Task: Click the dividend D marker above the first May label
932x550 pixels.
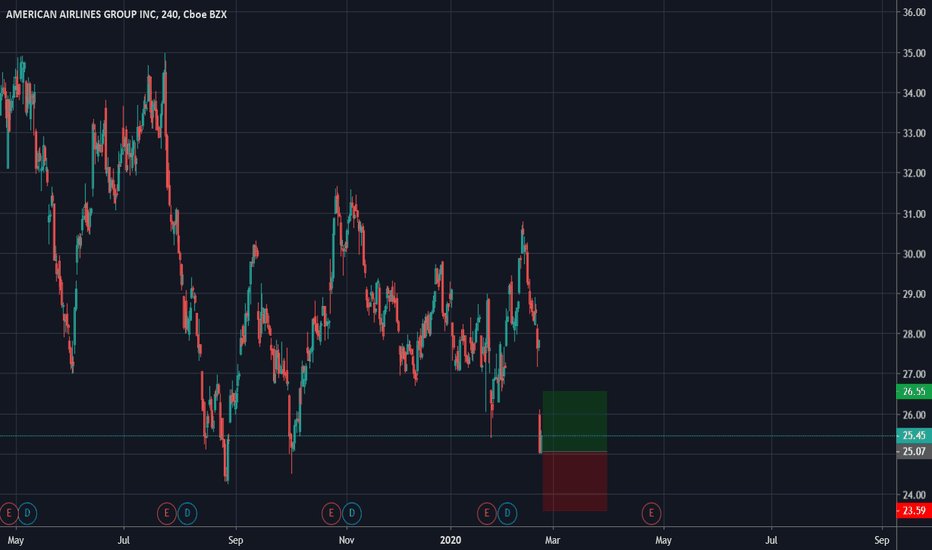Action: (27, 513)
